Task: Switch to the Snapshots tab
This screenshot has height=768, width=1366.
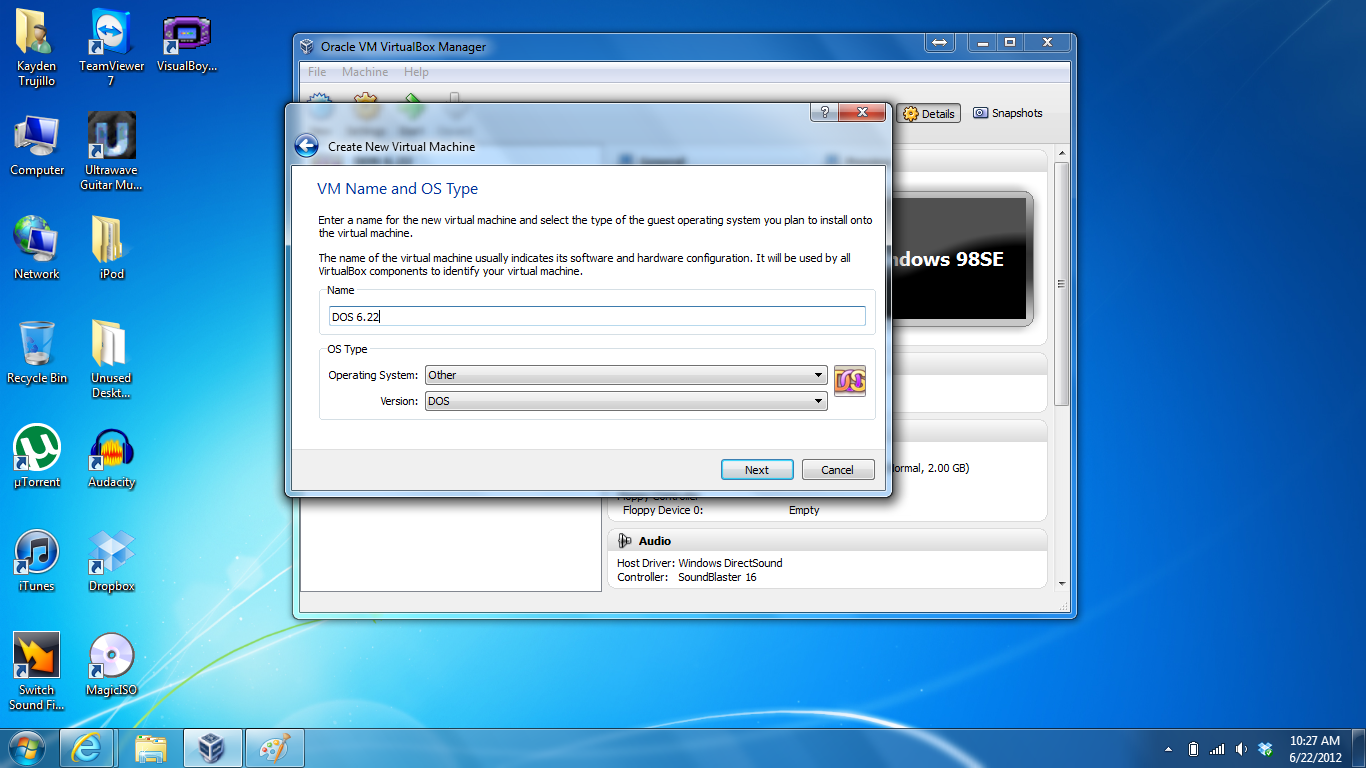Action: pyautogui.click(x=1009, y=113)
